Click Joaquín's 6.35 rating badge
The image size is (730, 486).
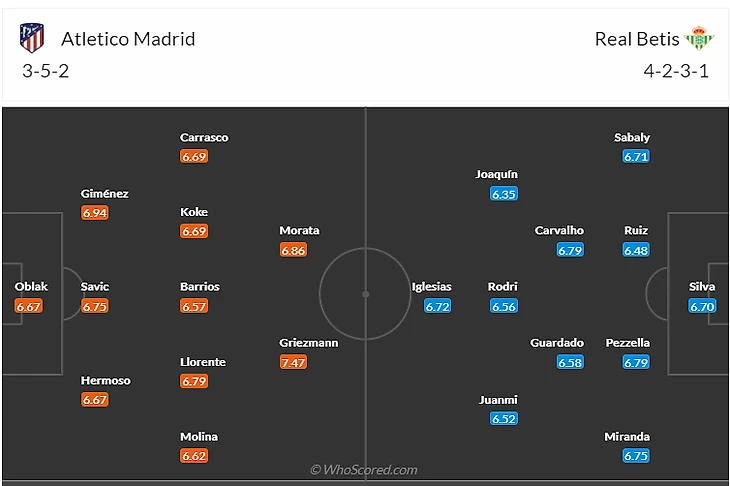coord(503,194)
